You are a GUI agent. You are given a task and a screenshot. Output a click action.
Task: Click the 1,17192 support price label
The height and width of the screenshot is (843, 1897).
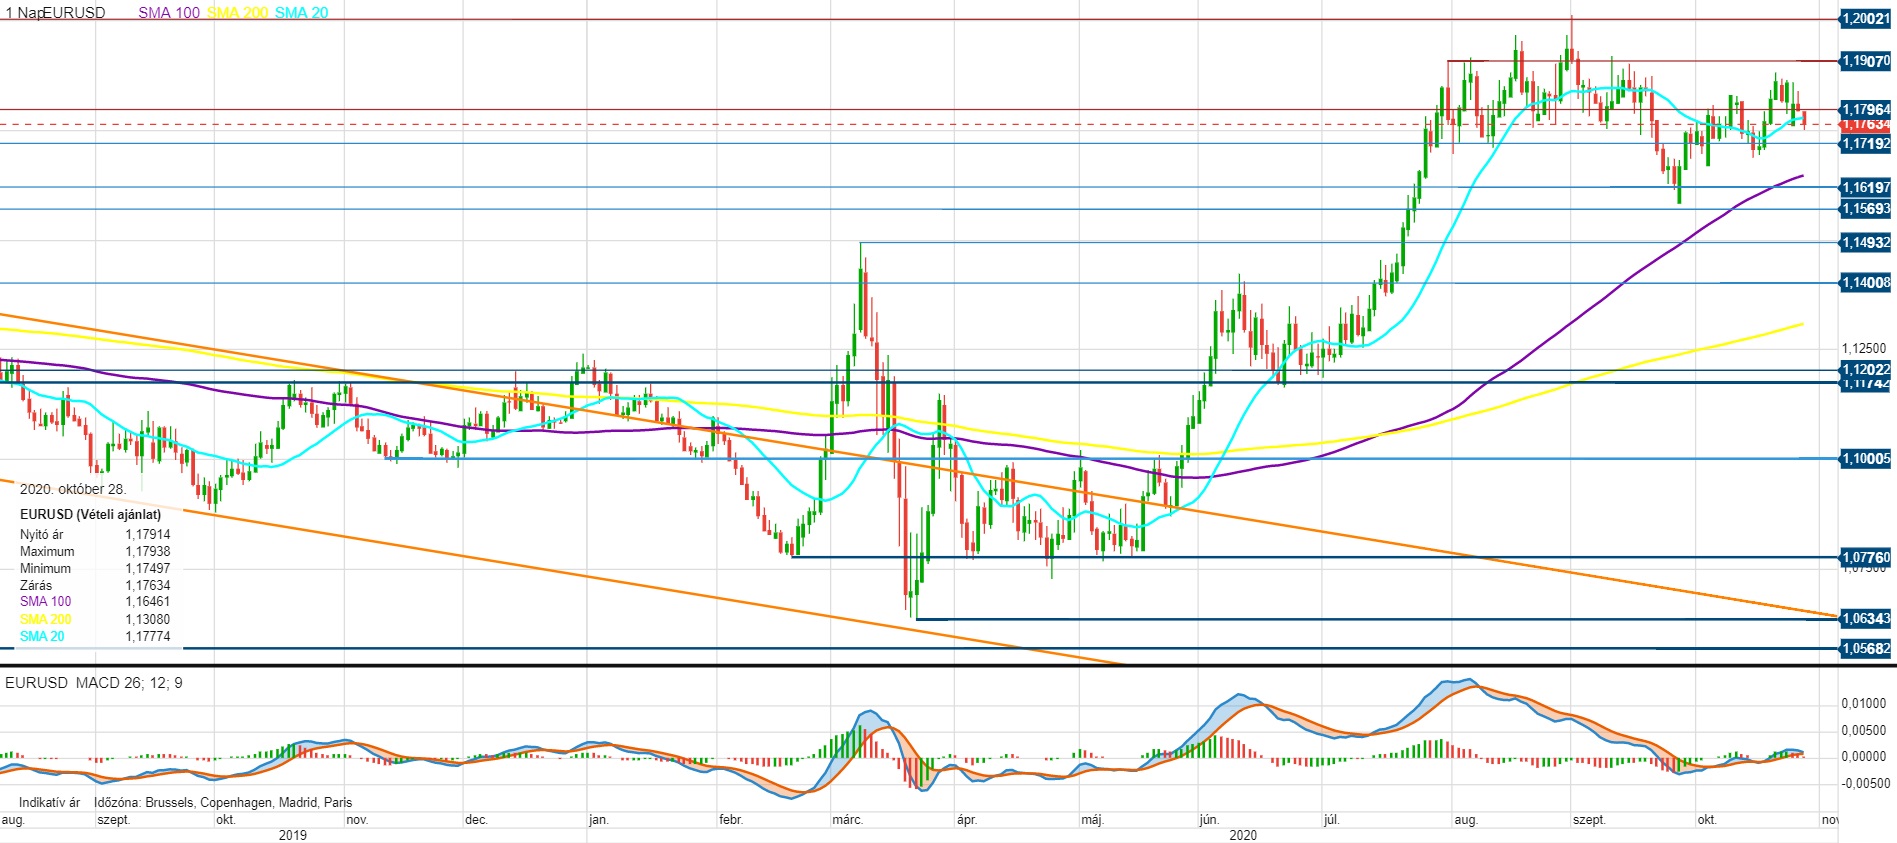(1866, 144)
